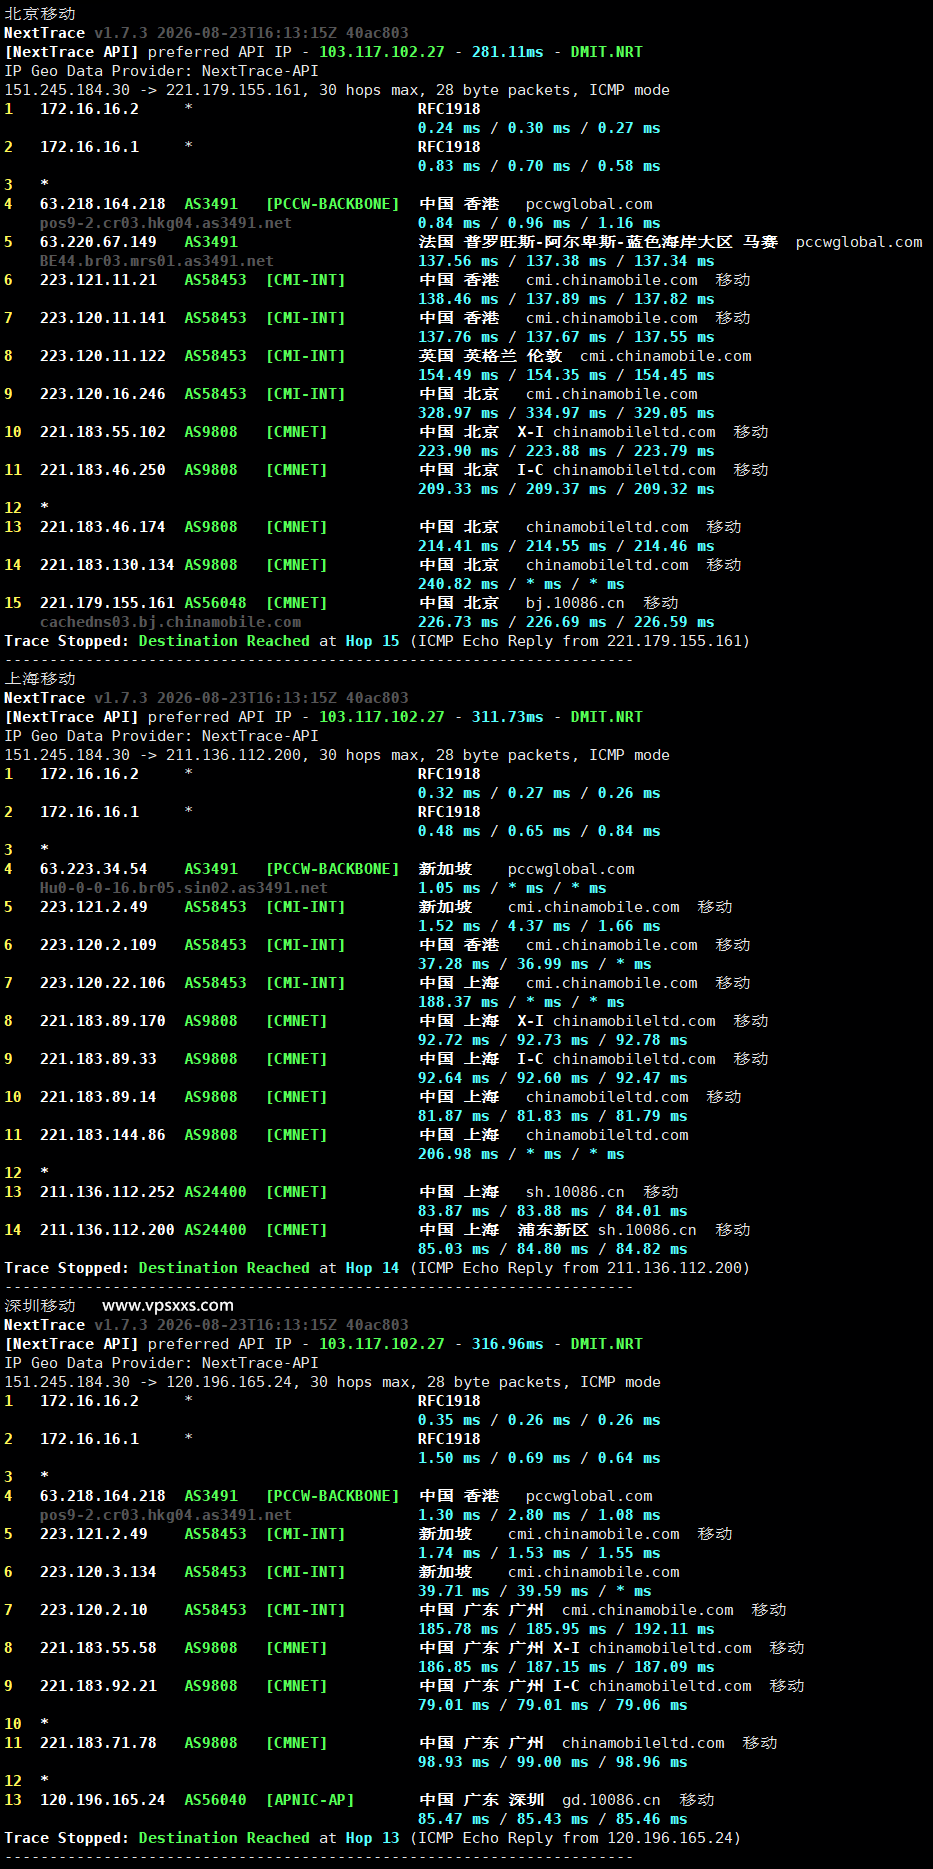The width and height of the screenshot is (933, 1869).
Task: Click hop IP "223.120.11.141"
Action: [103, 318]
